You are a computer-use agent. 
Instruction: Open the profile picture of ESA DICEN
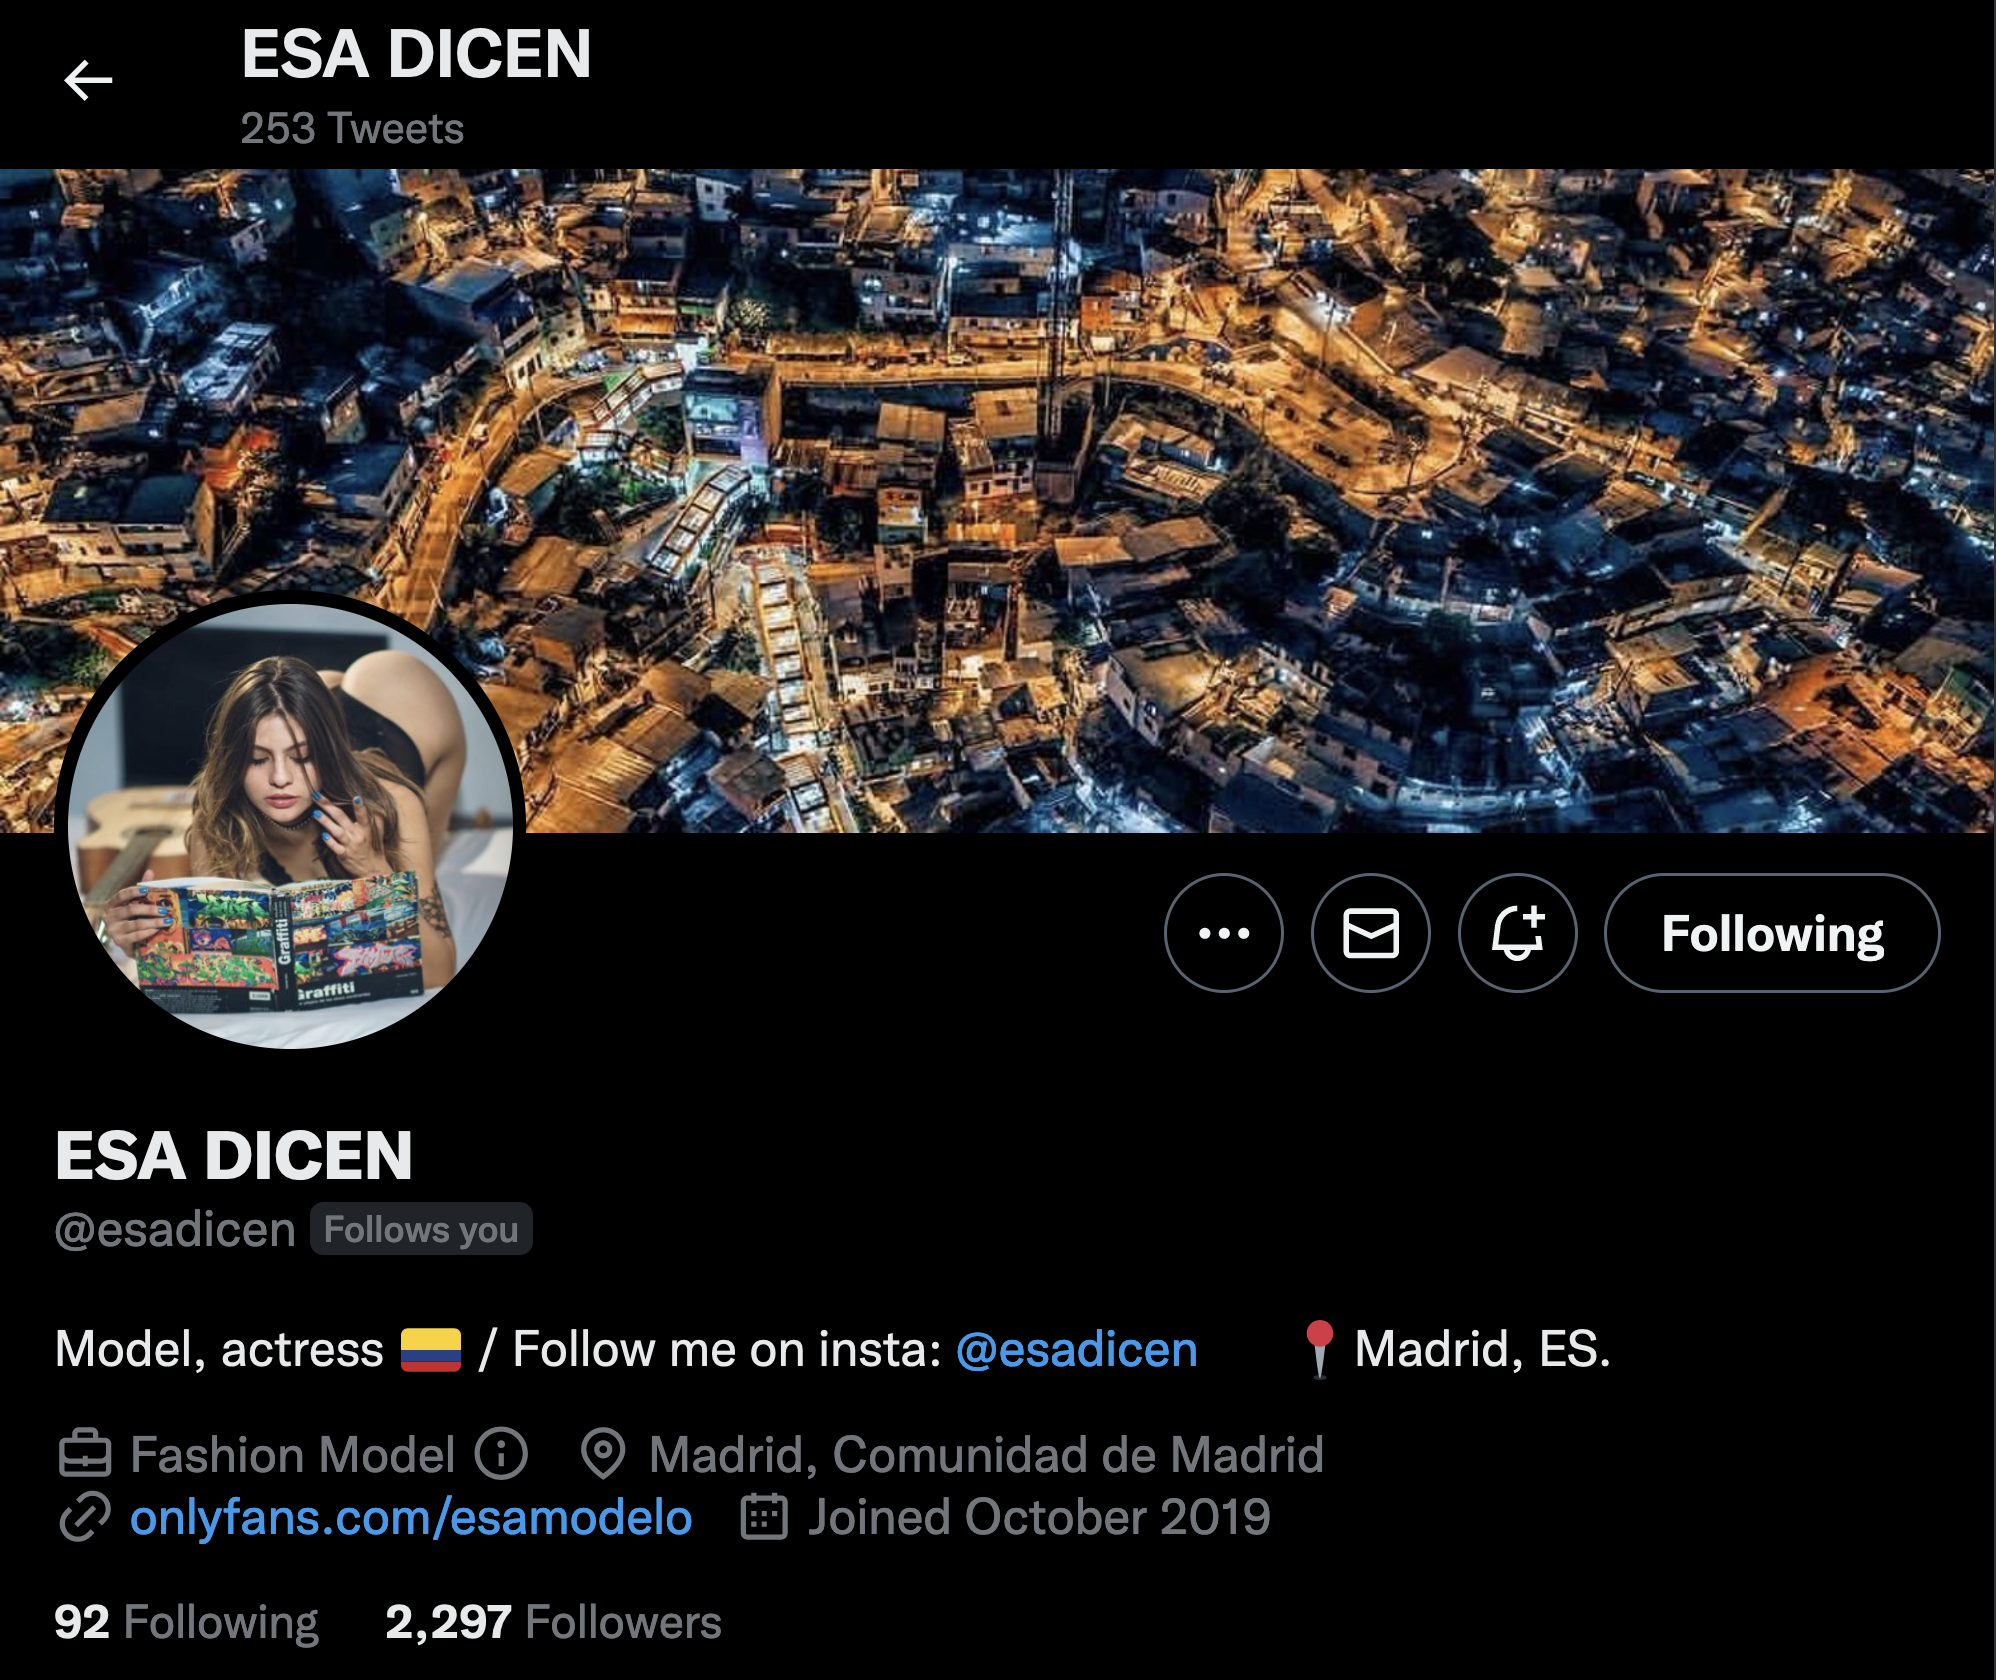pos(290,825)
